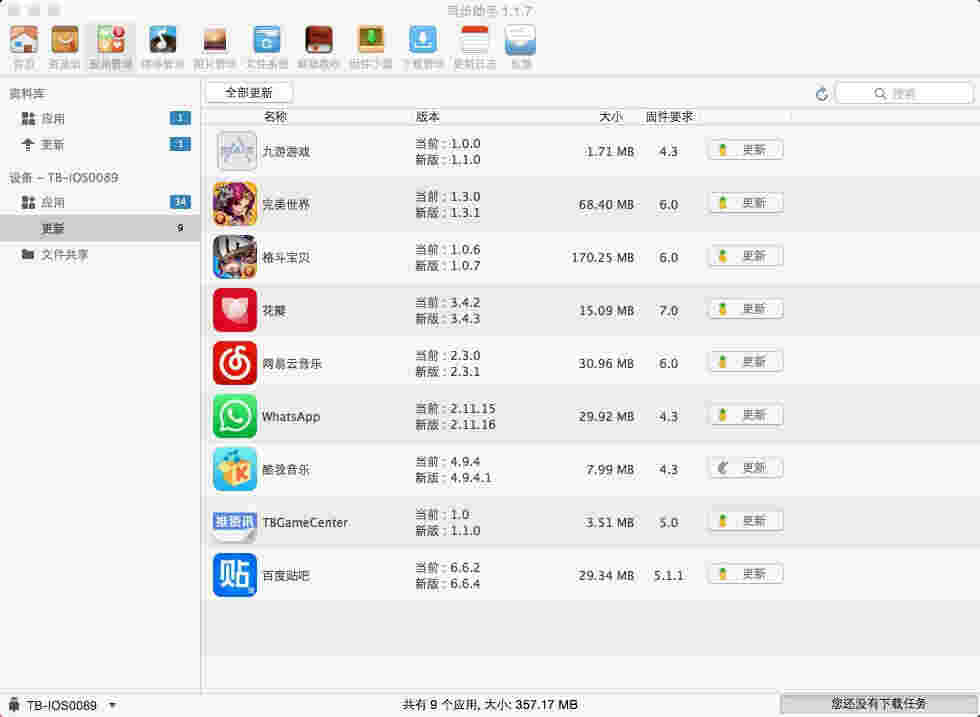Click the WhatsApp green app icon
The image size is (980, 717).
pos(235,416)
